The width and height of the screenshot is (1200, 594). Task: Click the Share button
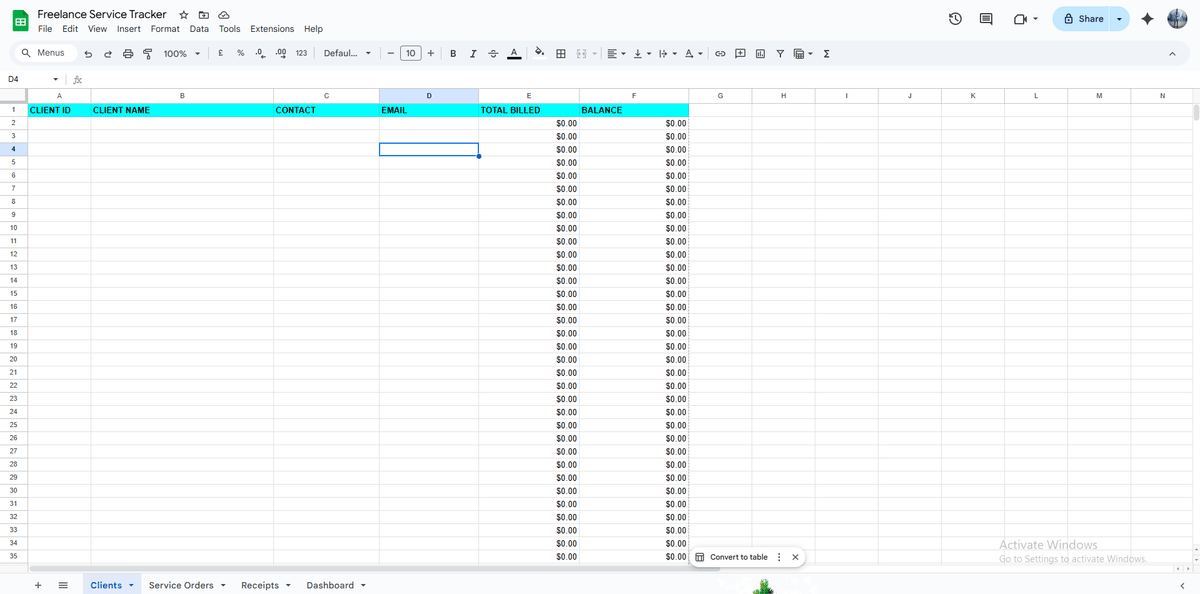1083,19
